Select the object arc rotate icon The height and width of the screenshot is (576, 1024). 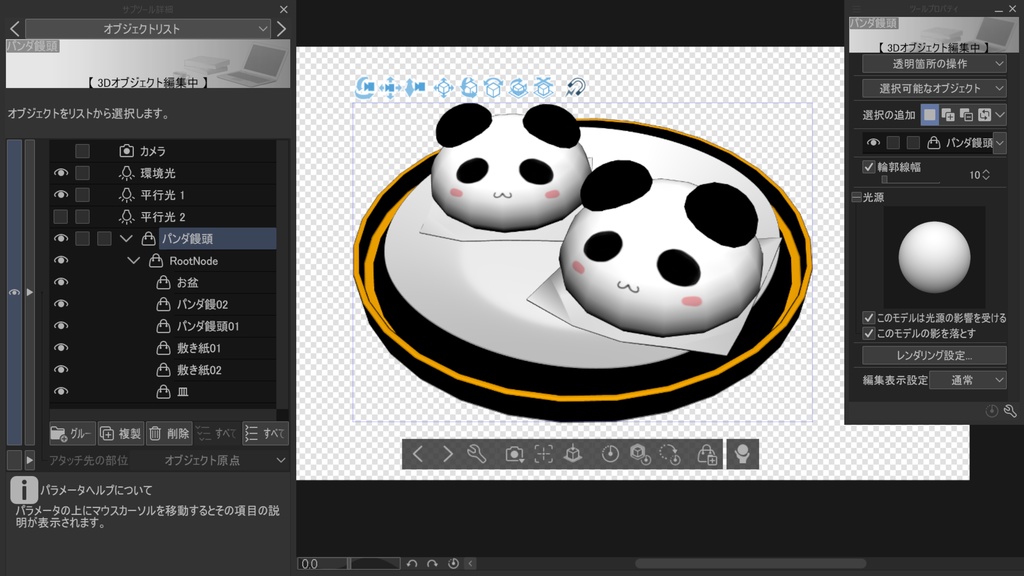coord(493,88)
